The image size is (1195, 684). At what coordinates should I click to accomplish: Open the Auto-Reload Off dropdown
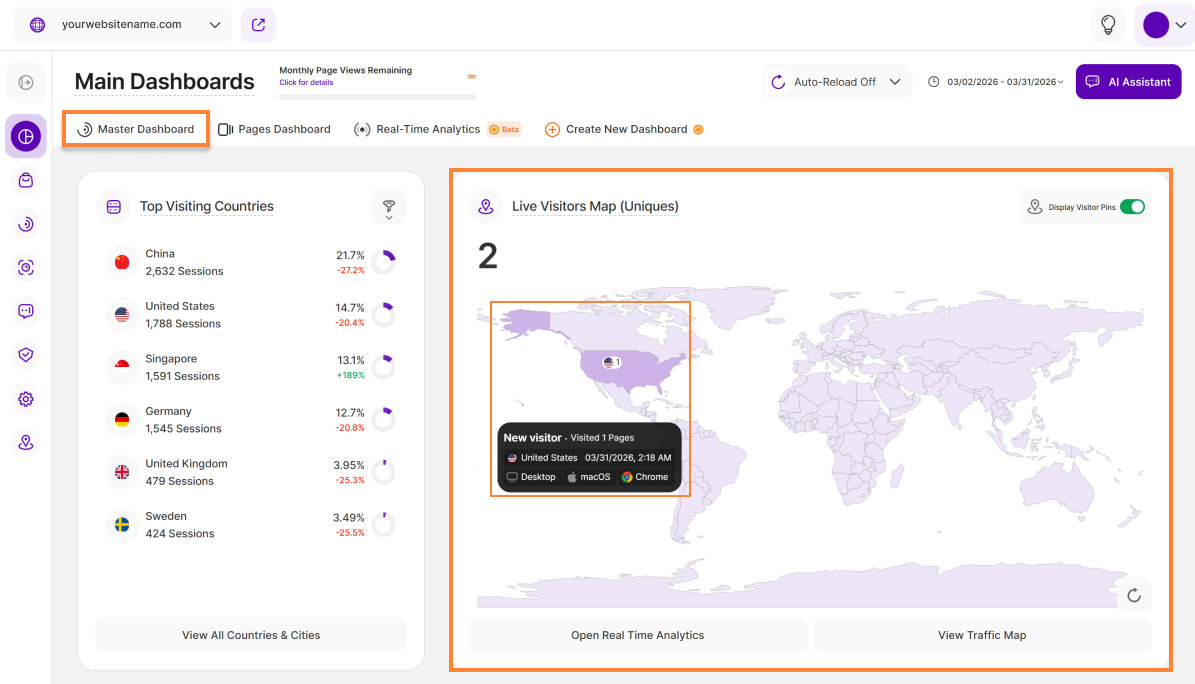coord(837,82)
